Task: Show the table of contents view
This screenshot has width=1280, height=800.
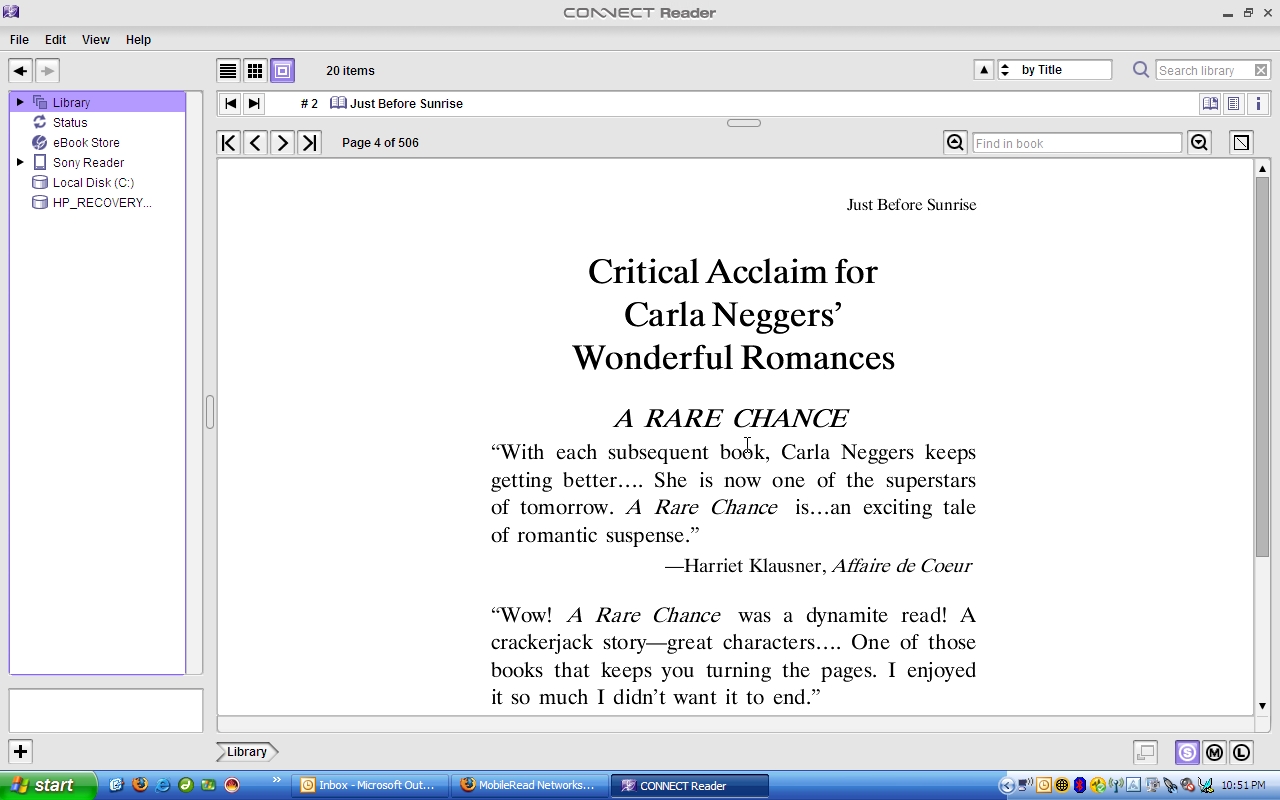Action: (1234, 103)
